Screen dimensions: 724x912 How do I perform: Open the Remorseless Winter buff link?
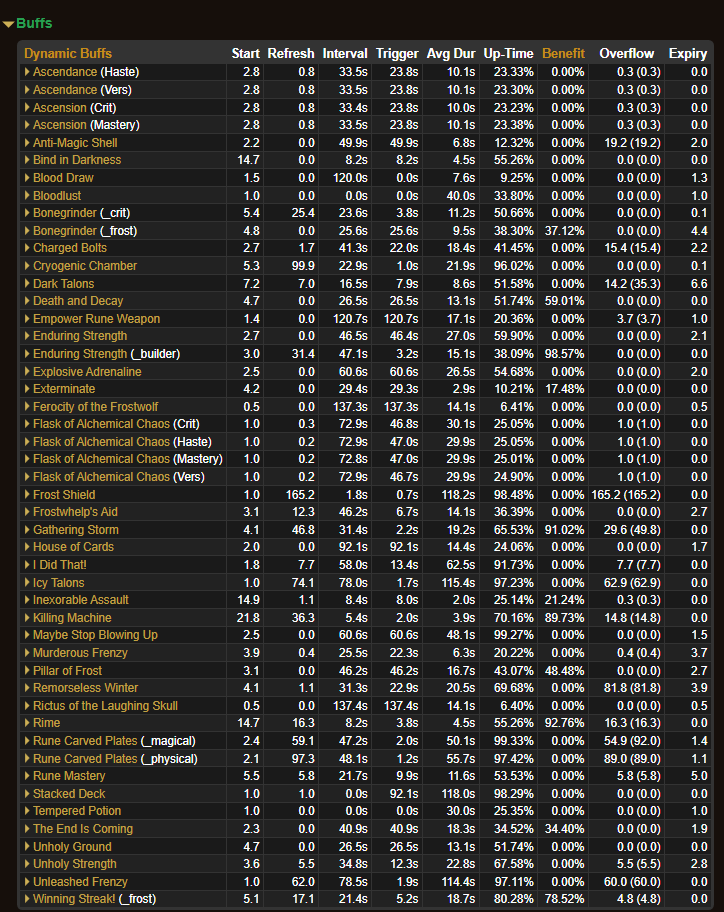tap(85, 687)
